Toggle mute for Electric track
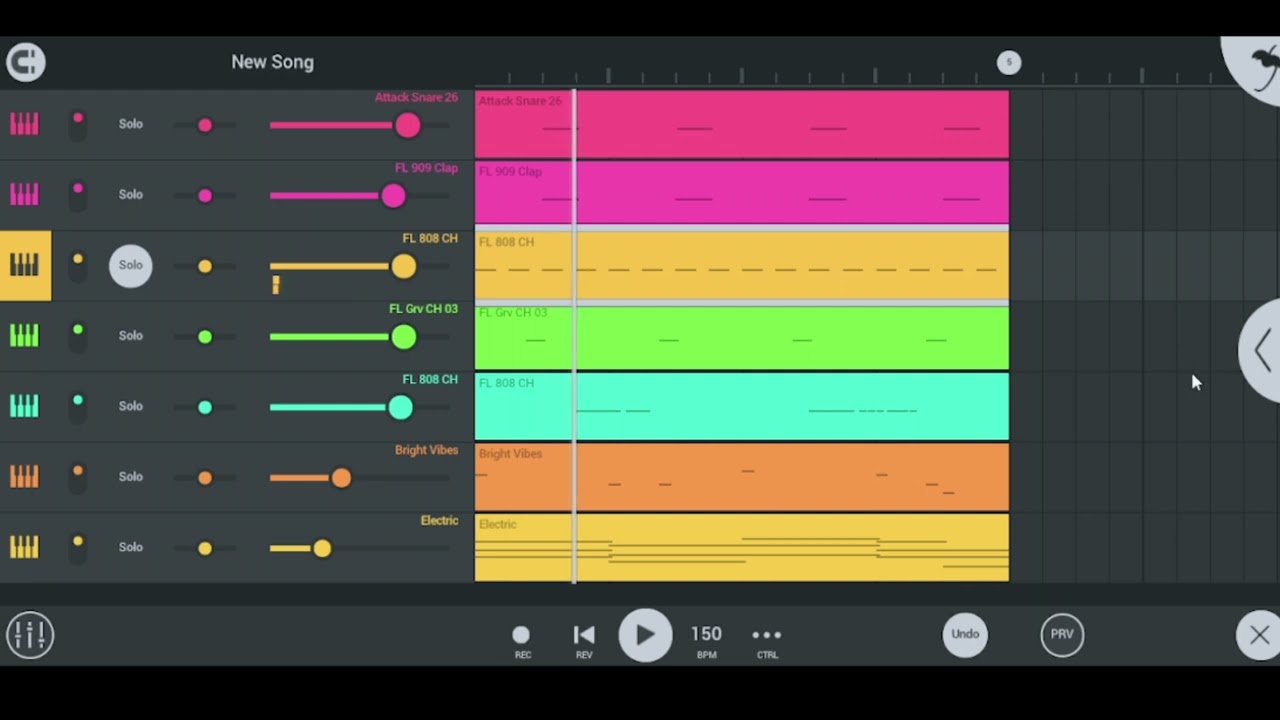The image size is (1280, 720). click(77, 547)
